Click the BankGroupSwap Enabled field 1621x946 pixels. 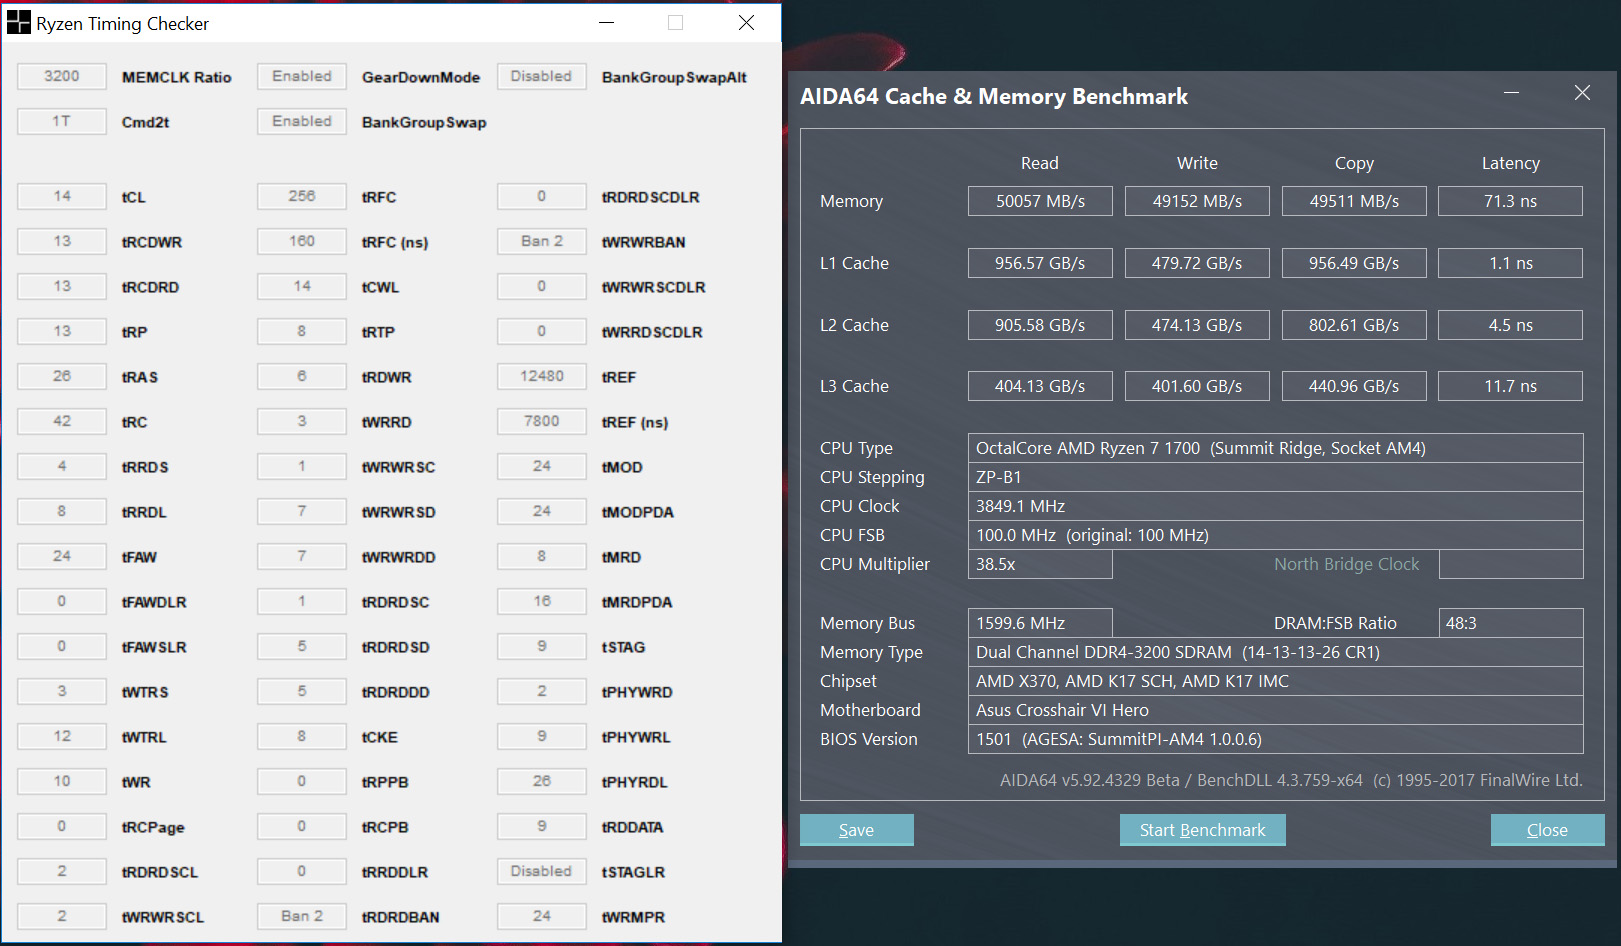click(x=302, y=121)
